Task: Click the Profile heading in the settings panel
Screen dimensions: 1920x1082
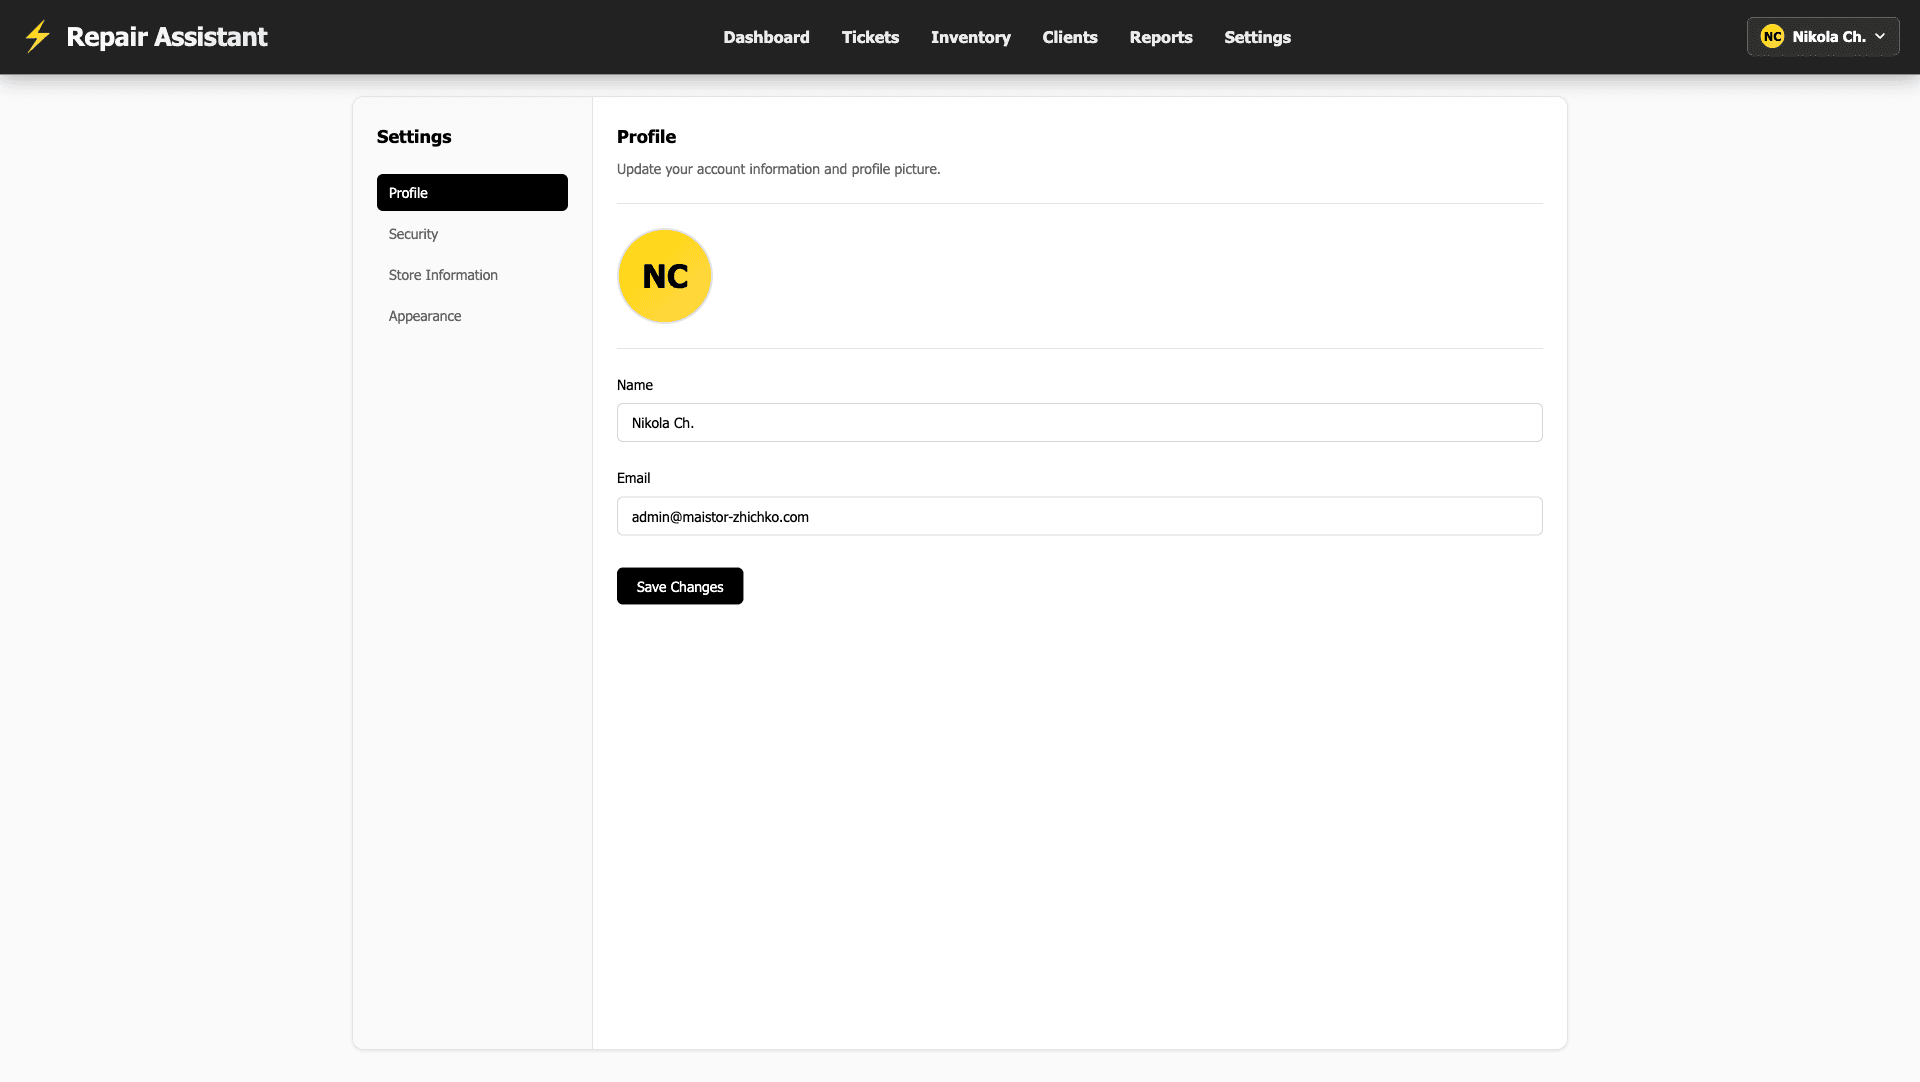Action: click(x=646, y=137)
